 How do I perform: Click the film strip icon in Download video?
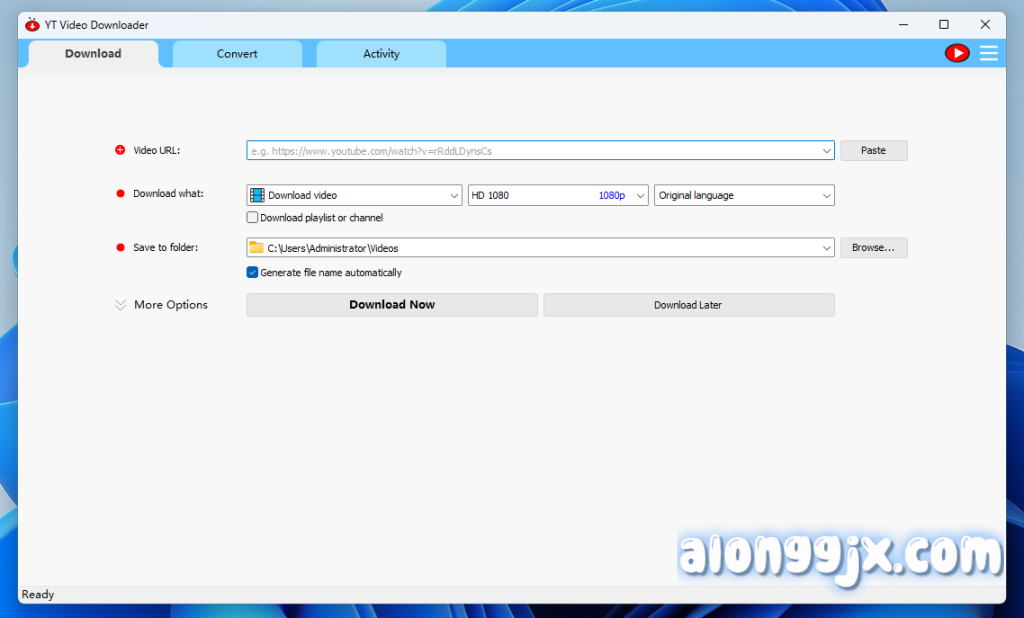[x=257, y=195]
